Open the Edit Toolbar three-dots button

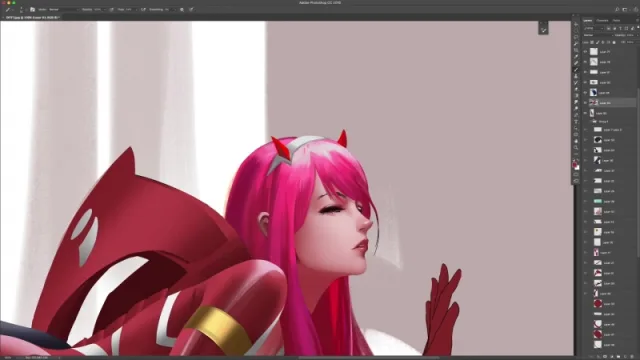coord(576,154)
